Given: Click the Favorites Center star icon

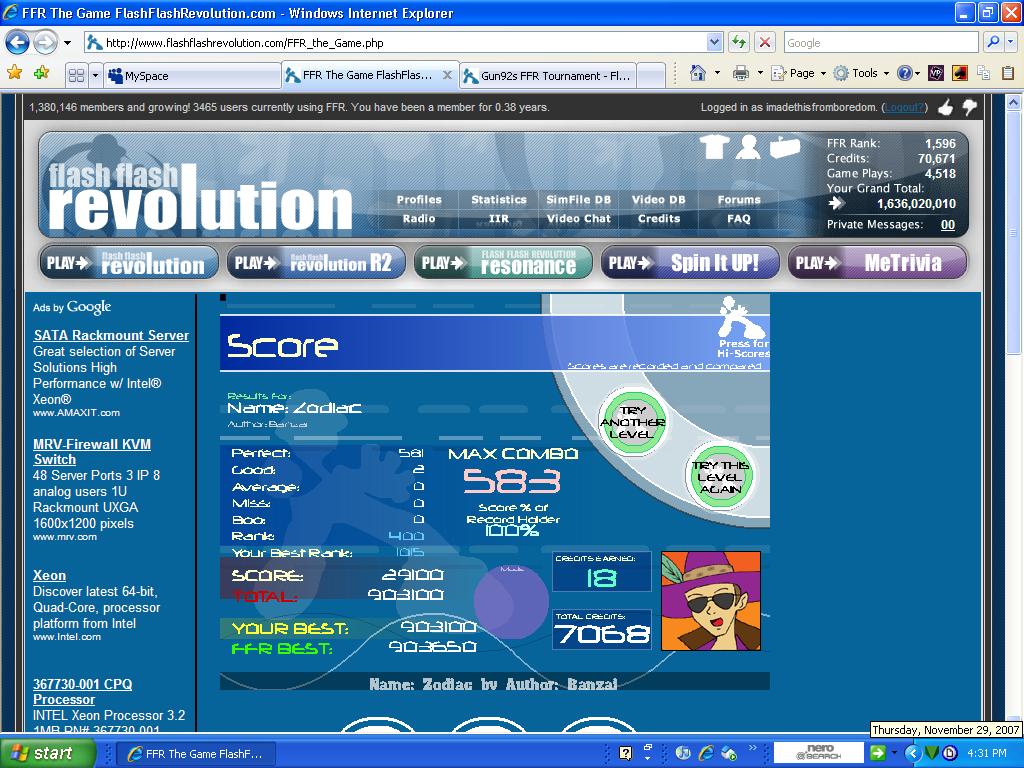Looking at the screenshot, I should (14, 73).
